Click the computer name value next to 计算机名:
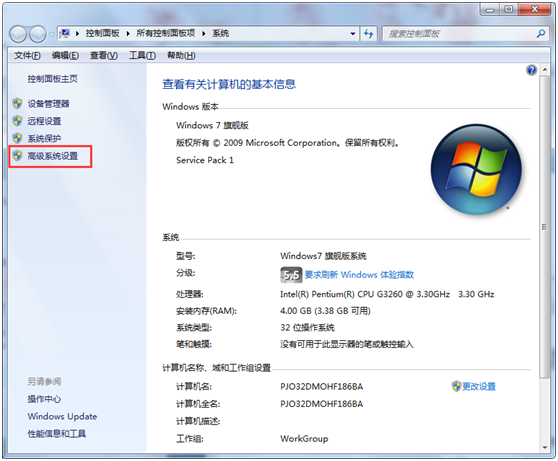Viewport: 558px width, 461px height. (x=321, y=387)
